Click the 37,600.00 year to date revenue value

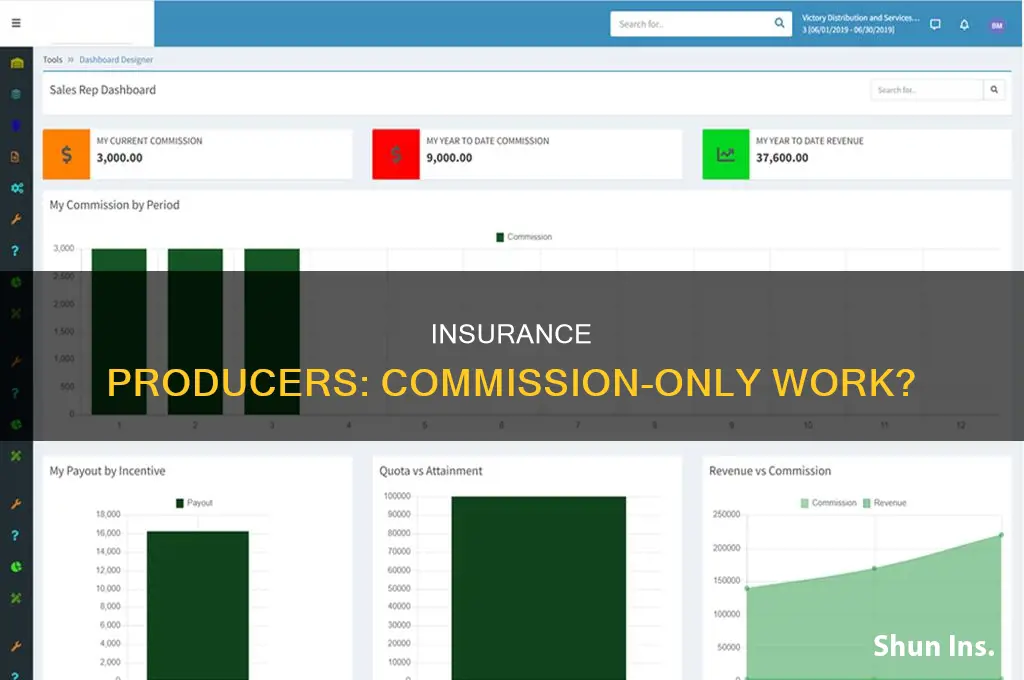tap(782, 157)
